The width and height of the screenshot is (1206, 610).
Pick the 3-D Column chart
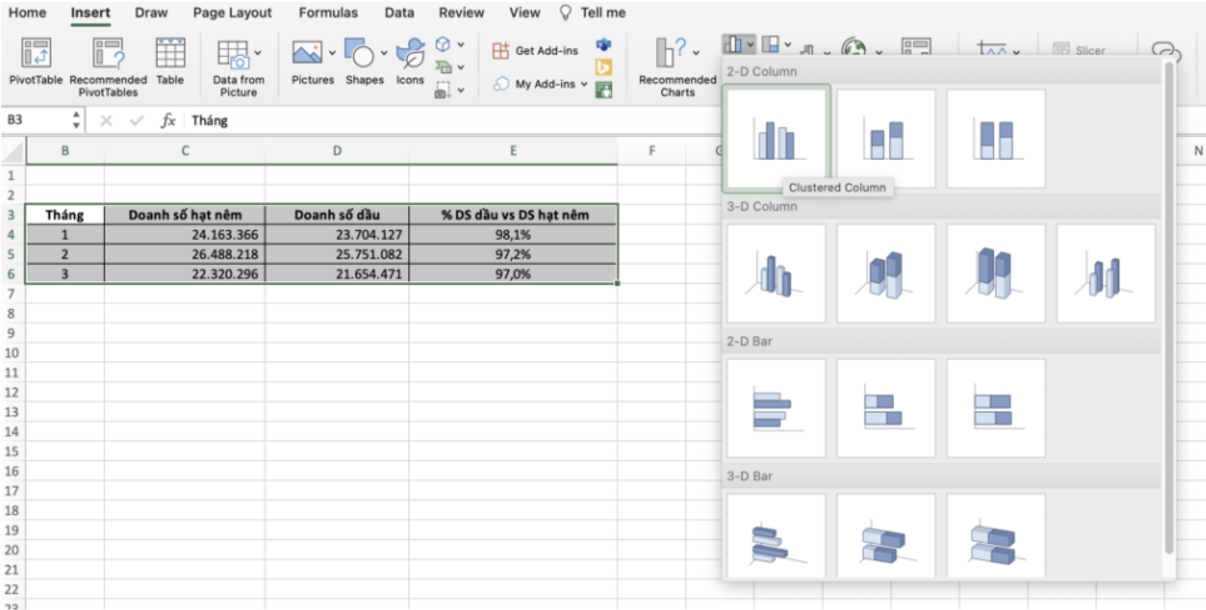(x=1106, y=273)
